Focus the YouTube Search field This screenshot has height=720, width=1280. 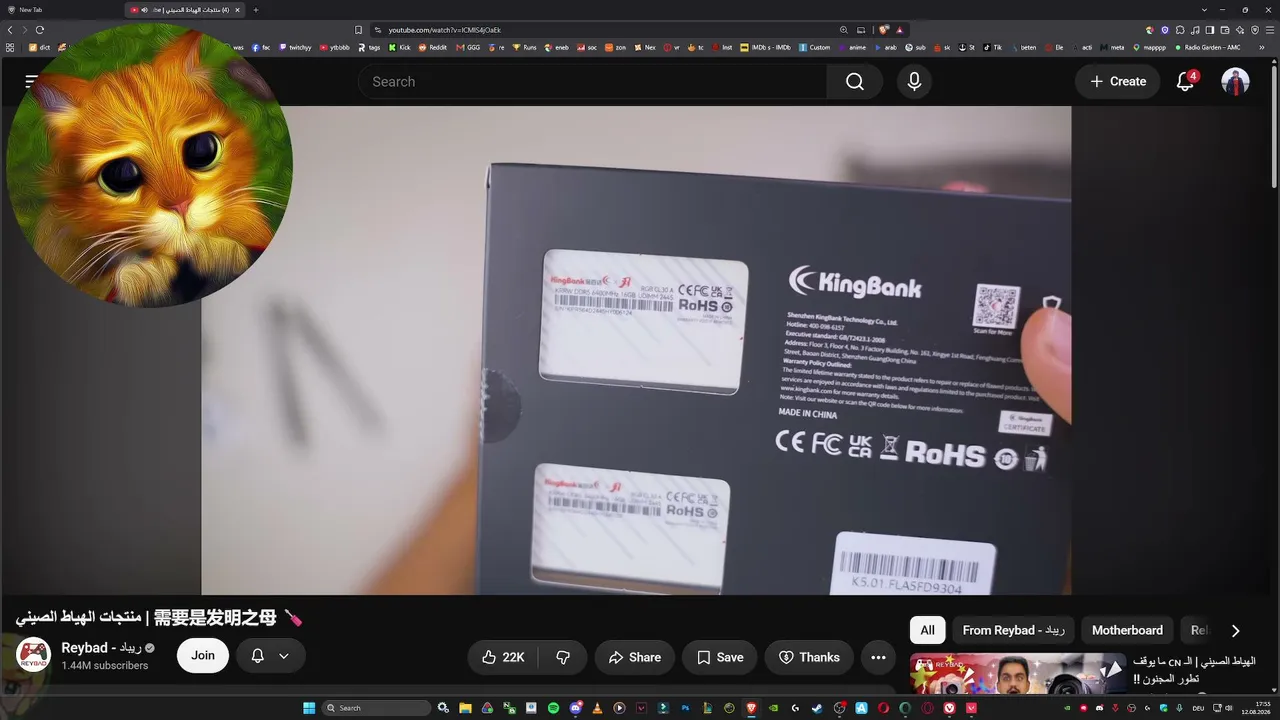point(592,82)
